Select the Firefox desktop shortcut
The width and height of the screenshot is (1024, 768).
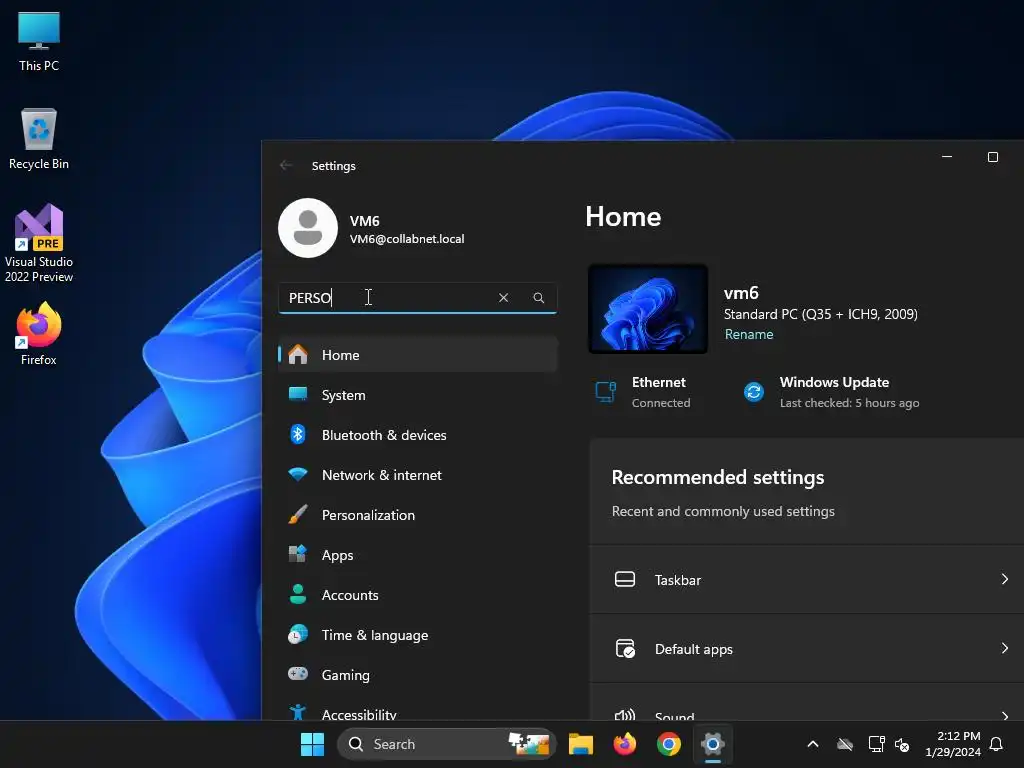(x=39, y=333)
